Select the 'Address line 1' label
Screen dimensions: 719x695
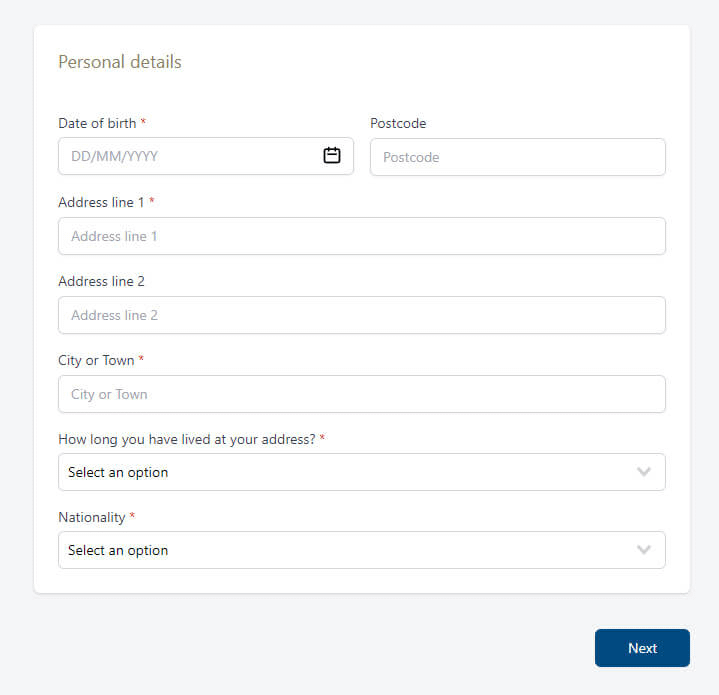pyautogui.click(x=101, y=202)
